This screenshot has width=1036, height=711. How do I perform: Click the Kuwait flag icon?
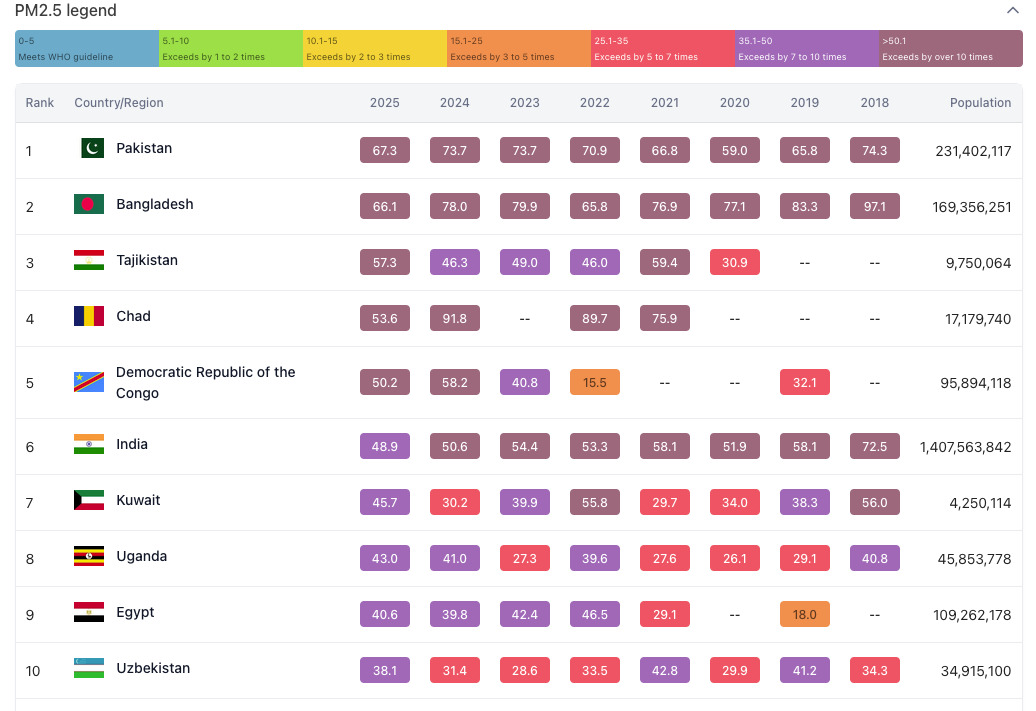click(x=89, y=501)
